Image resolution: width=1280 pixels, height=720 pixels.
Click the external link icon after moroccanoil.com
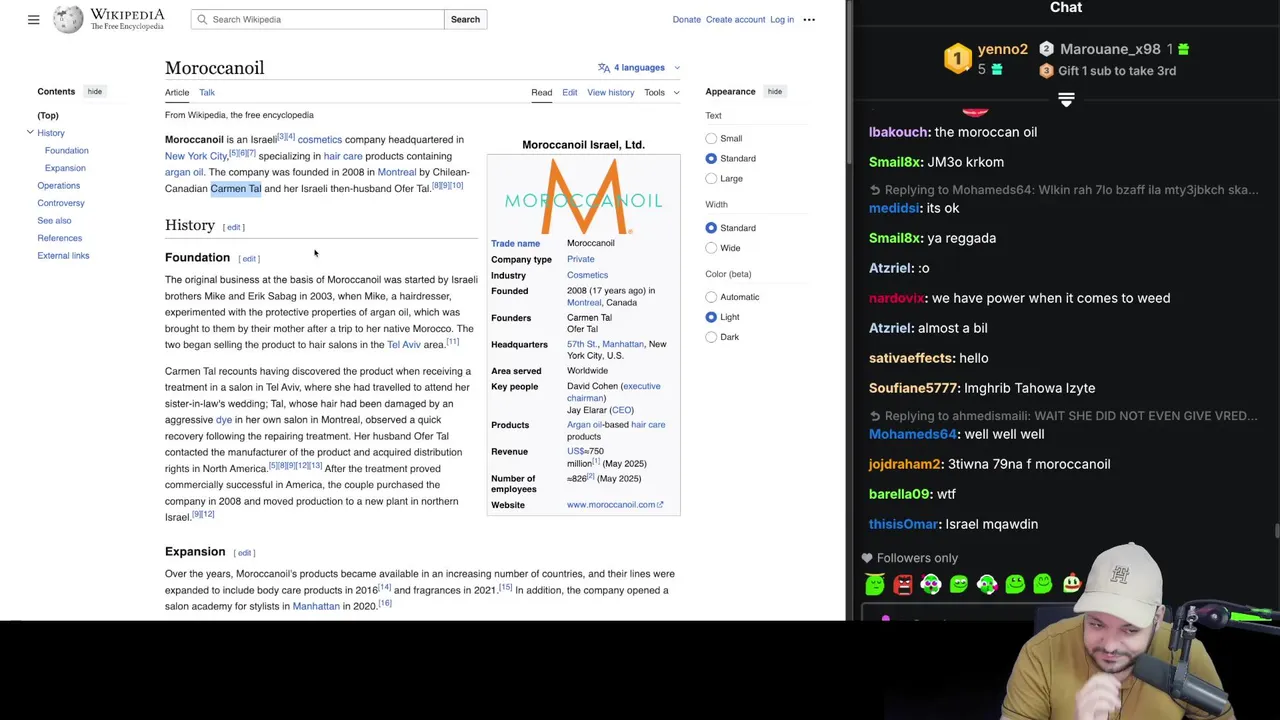pos(660,505)
